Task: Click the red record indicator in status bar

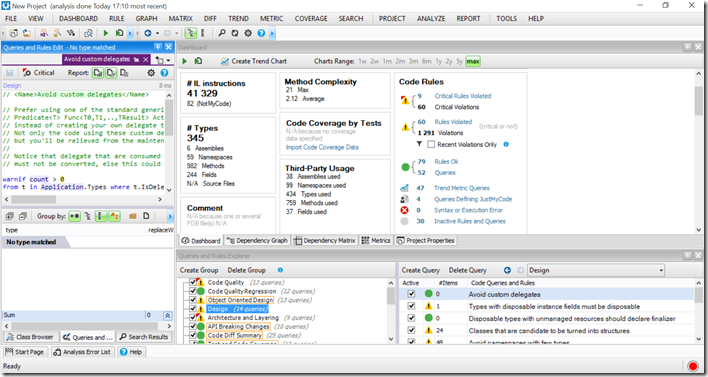Action: click(693, 366)
